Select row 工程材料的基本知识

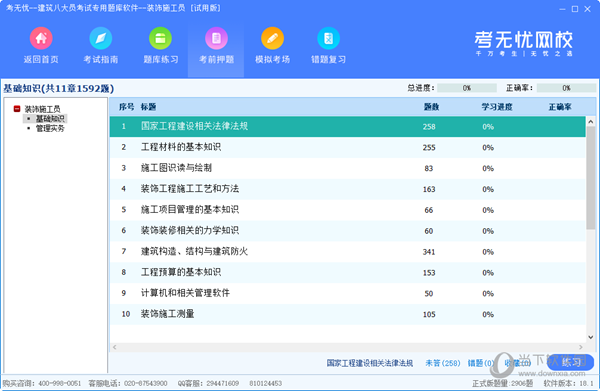(x=347, y=147)
